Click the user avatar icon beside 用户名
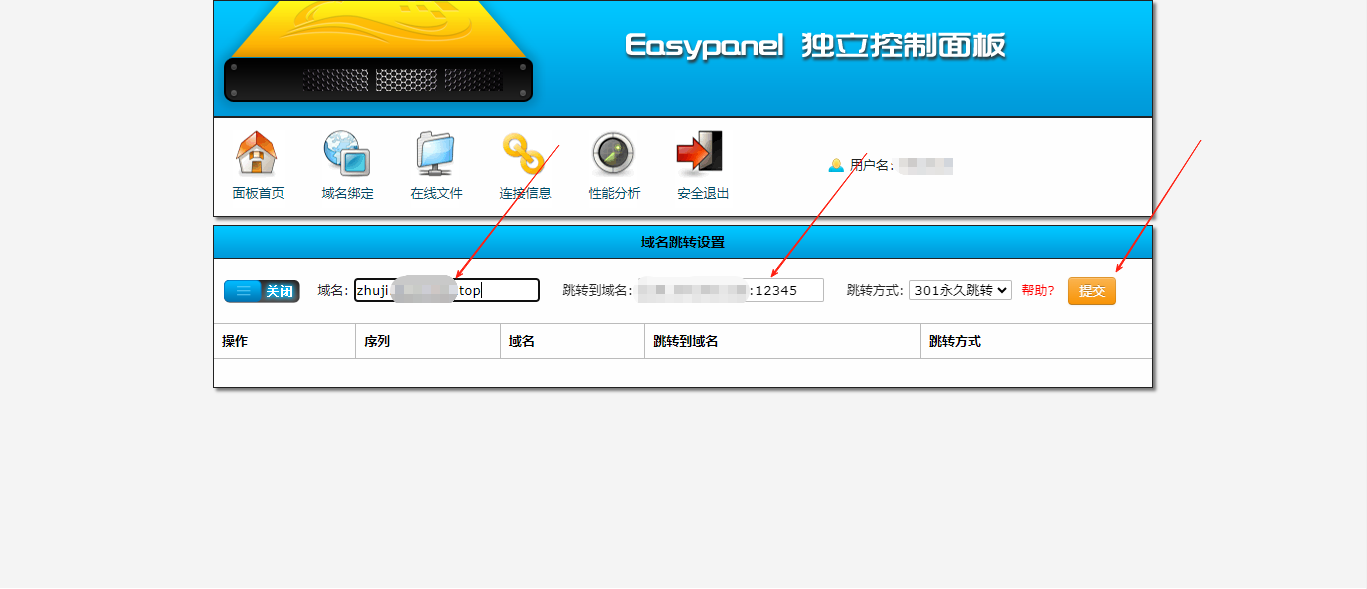 835,166
